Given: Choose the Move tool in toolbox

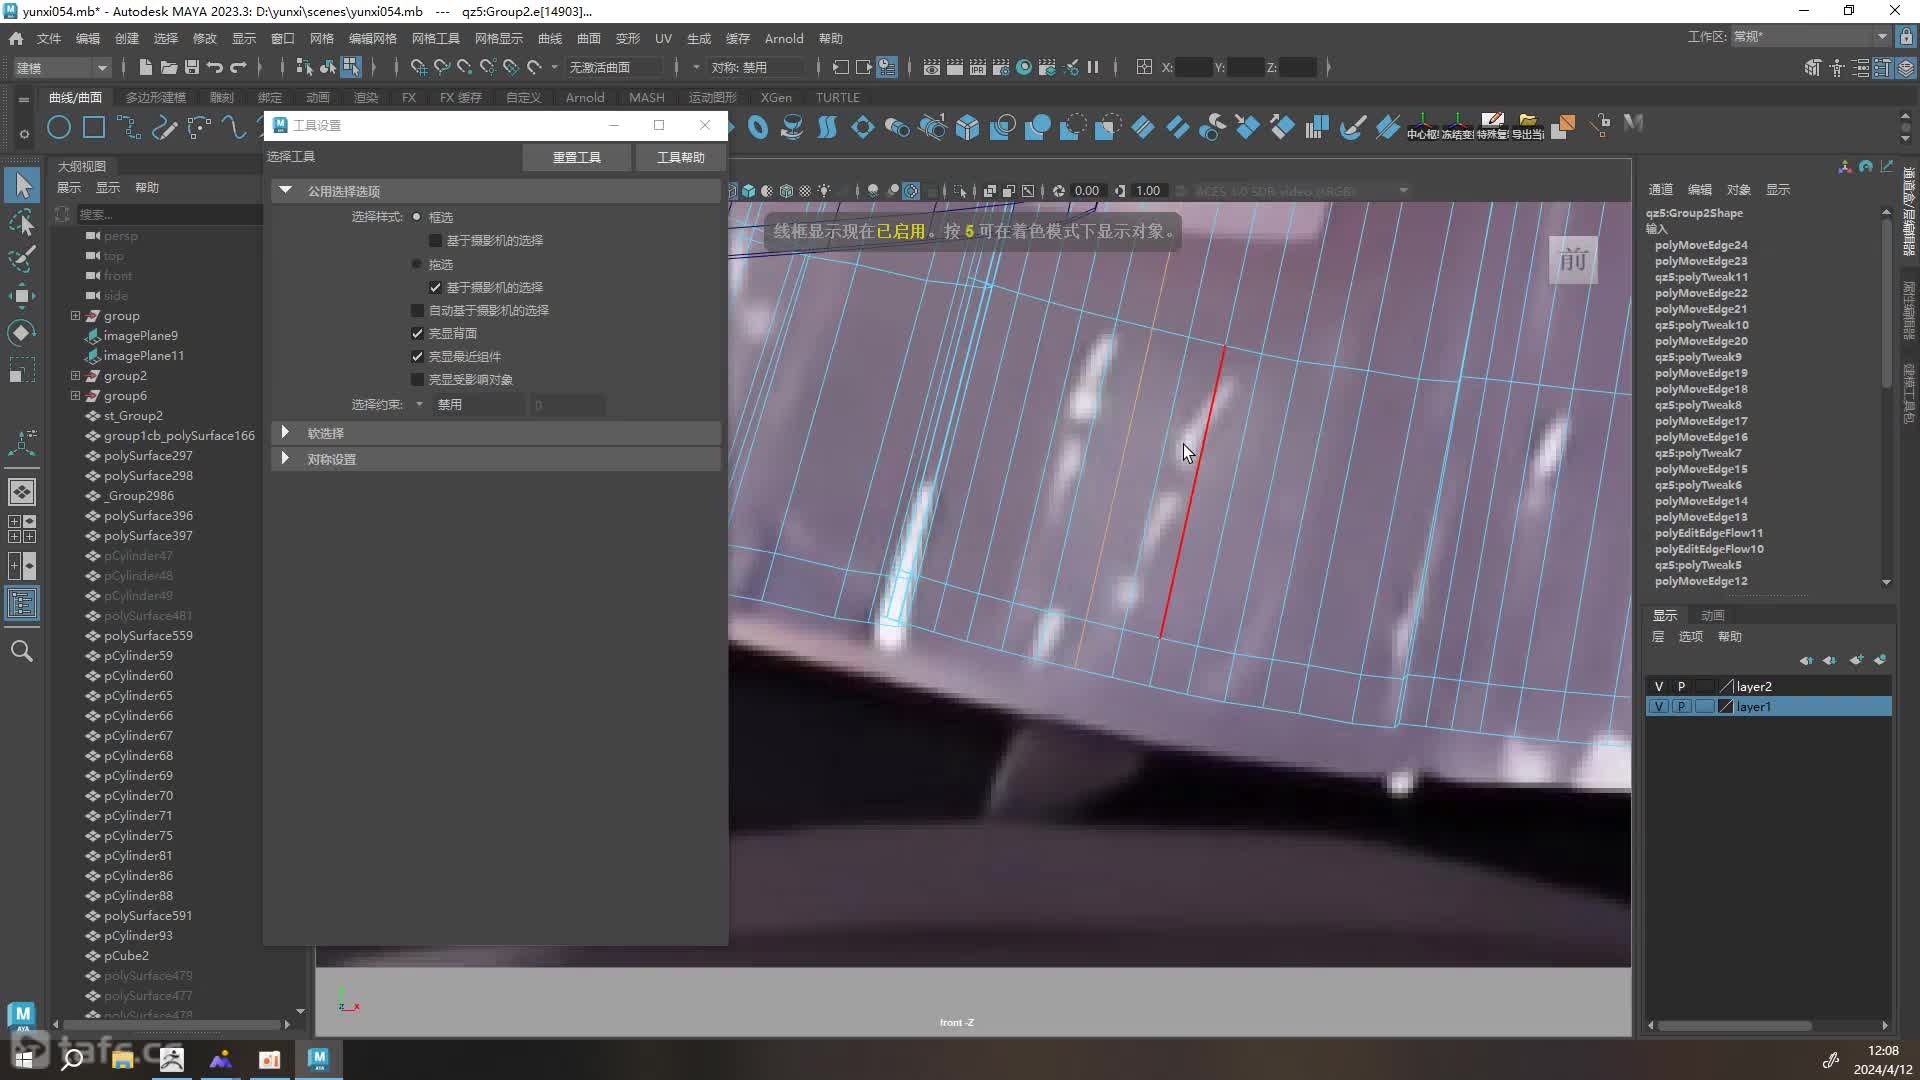Looking at the screenshot, I should click(22, 295).
